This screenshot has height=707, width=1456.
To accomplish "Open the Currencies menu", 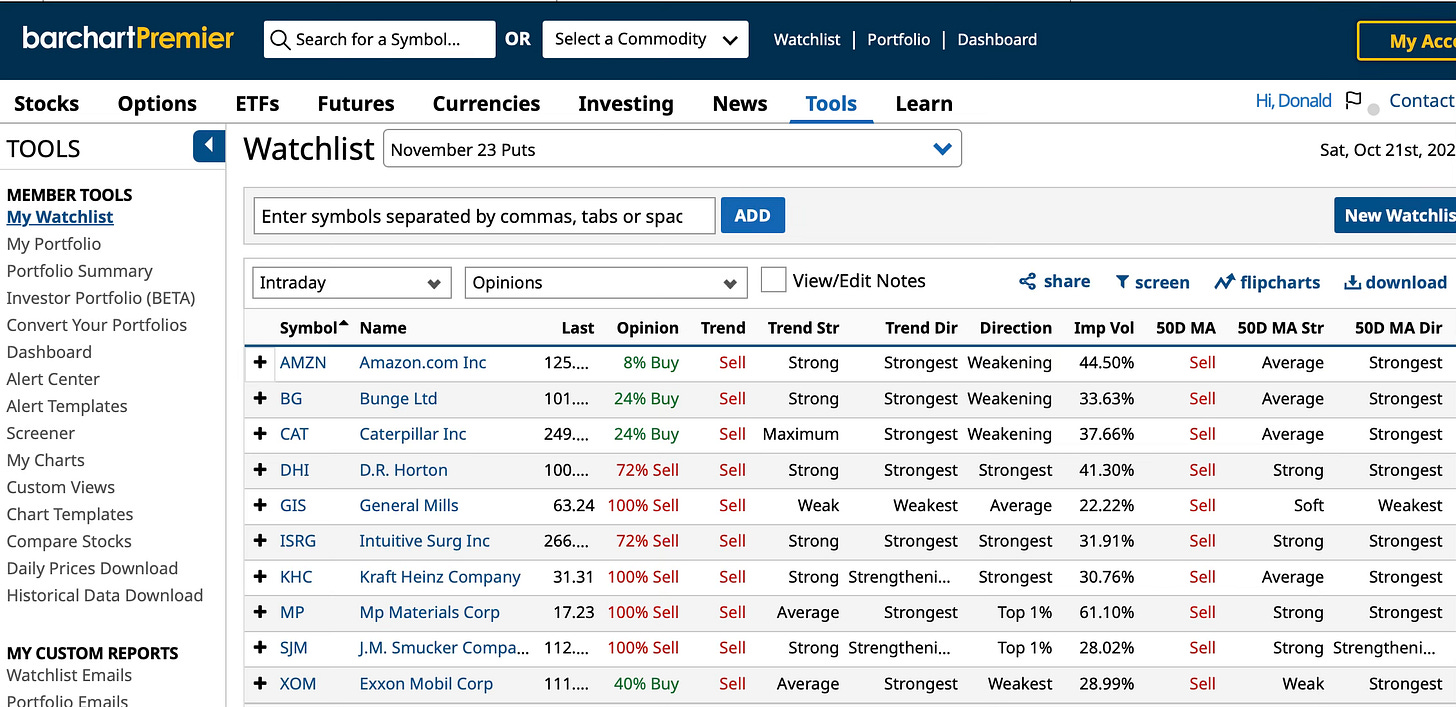I will (x=486, y=103).
